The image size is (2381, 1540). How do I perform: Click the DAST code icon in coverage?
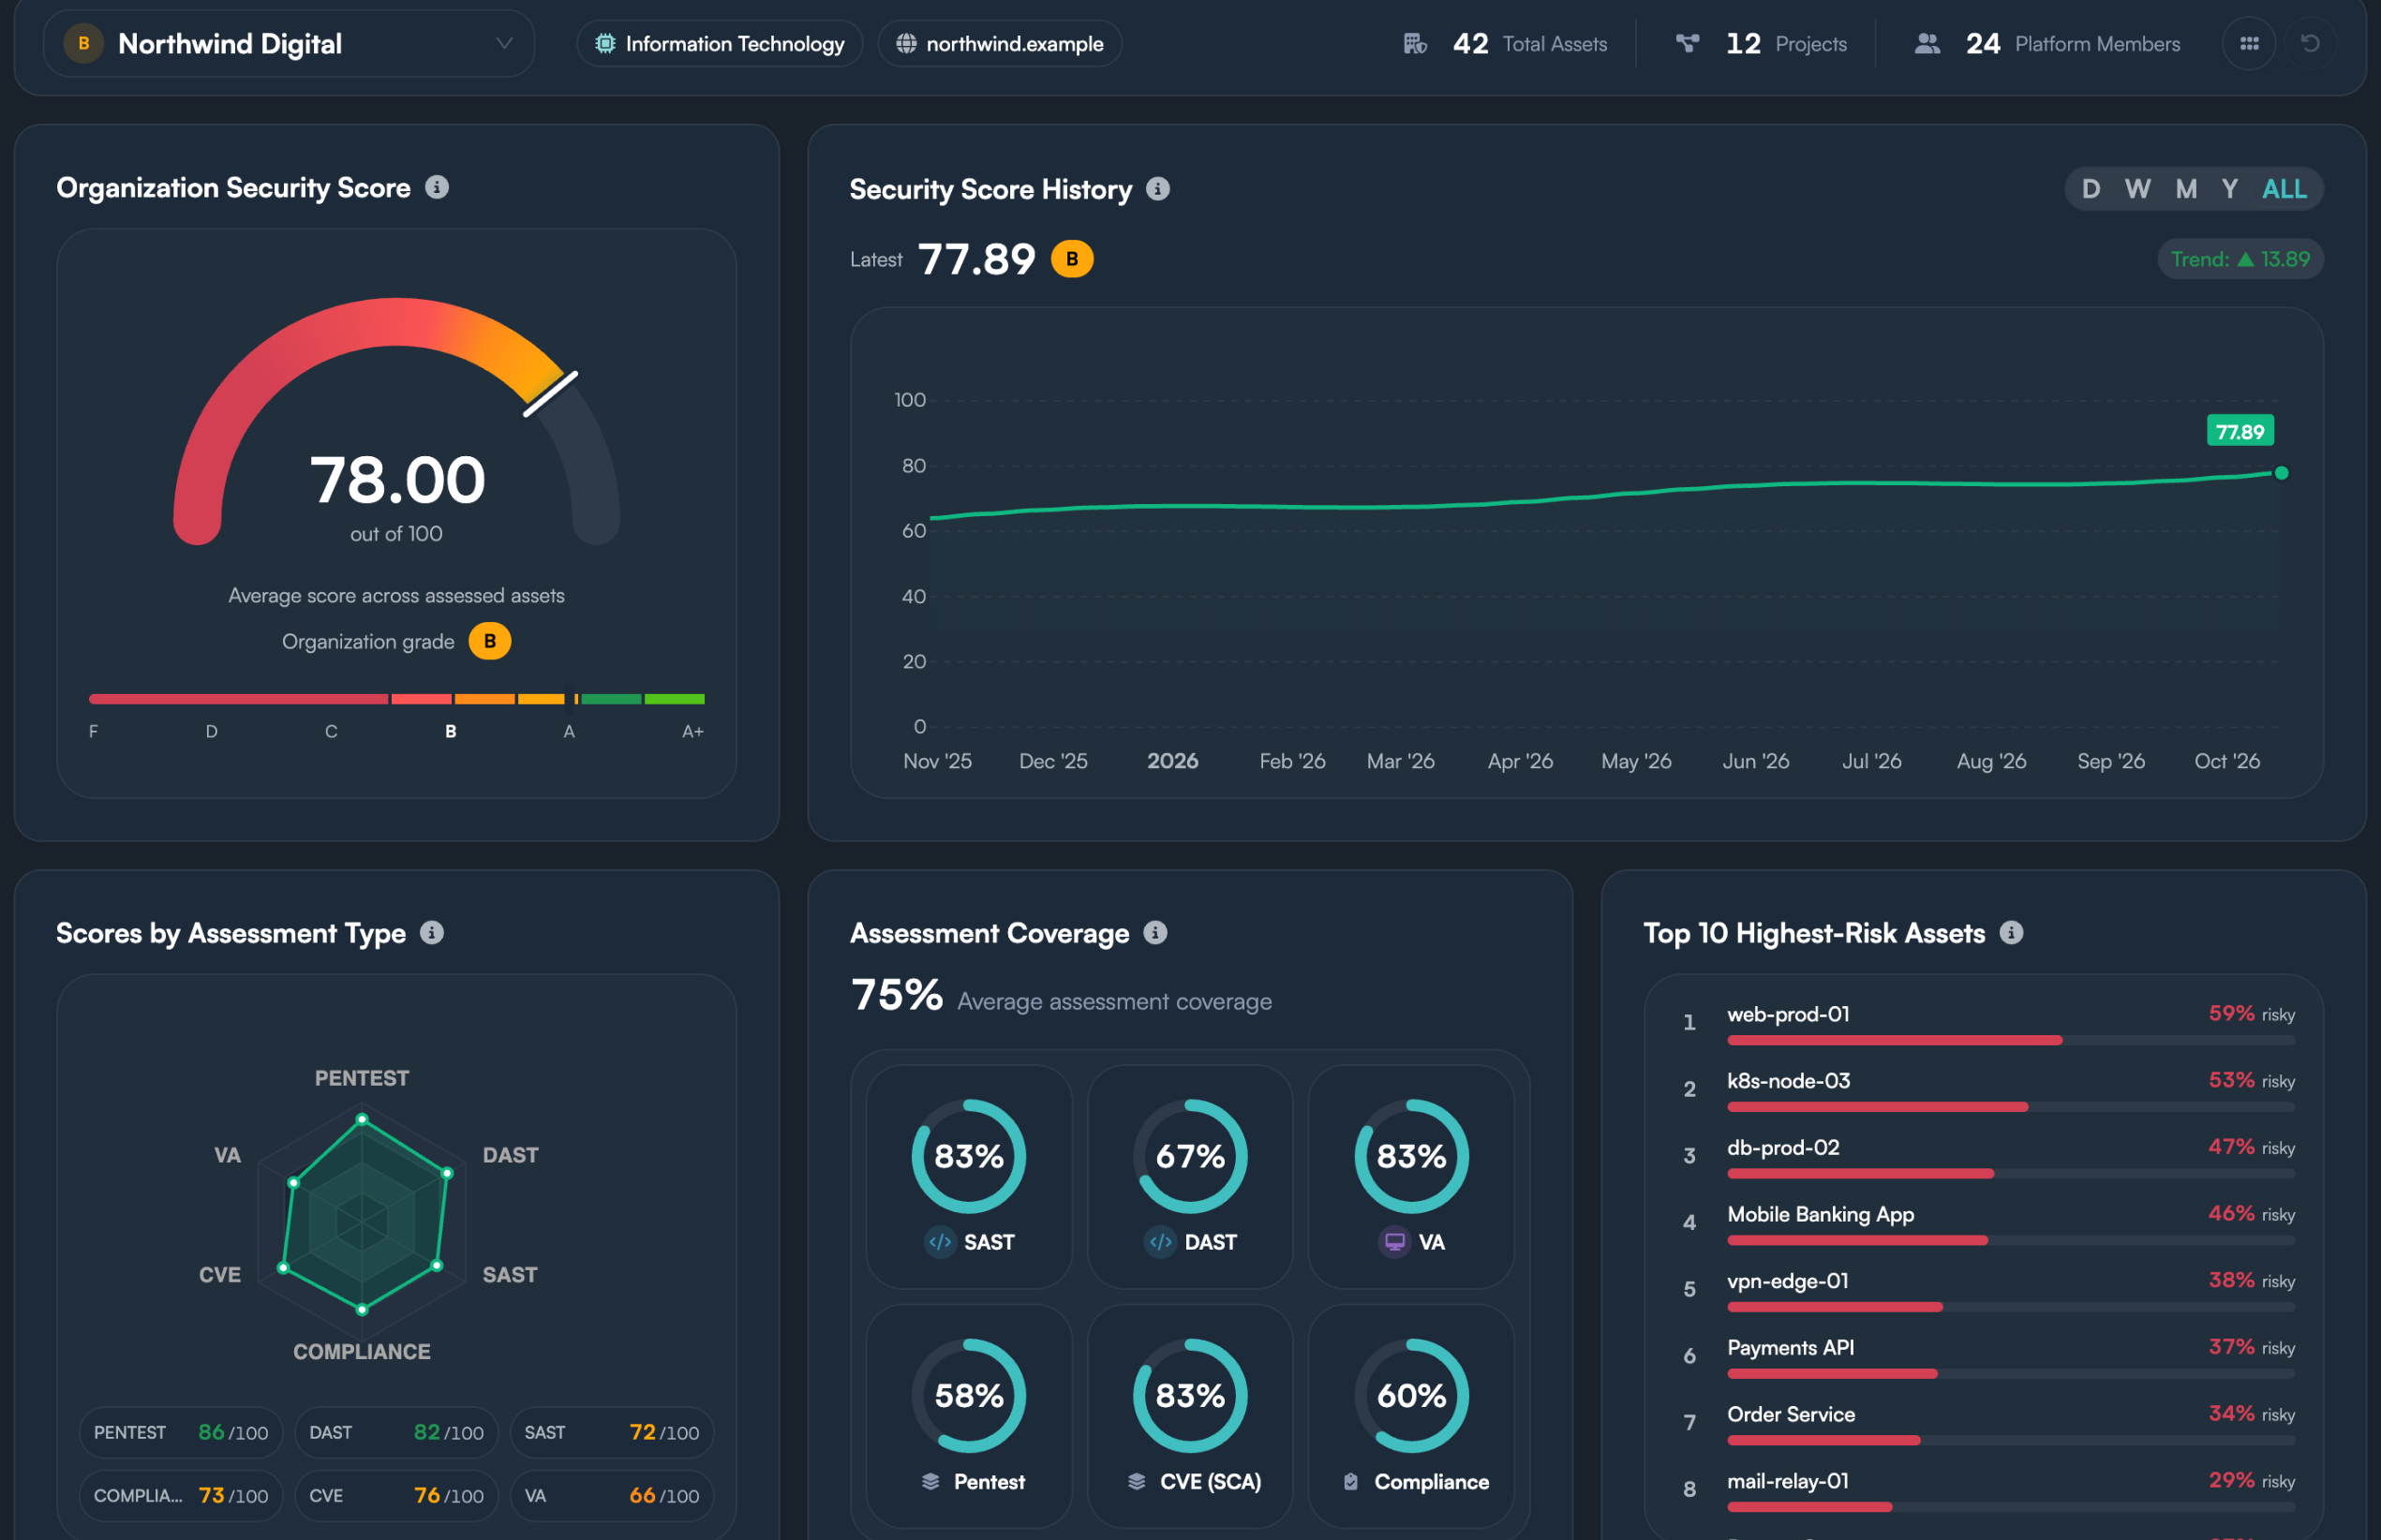click(x=1160, y=1242)
